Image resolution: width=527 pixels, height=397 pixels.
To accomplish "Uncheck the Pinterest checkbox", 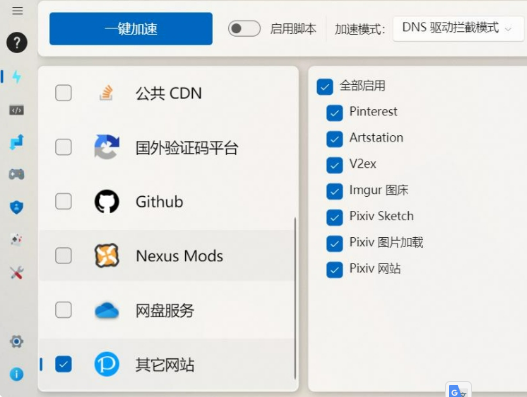I will pos(334,113).
